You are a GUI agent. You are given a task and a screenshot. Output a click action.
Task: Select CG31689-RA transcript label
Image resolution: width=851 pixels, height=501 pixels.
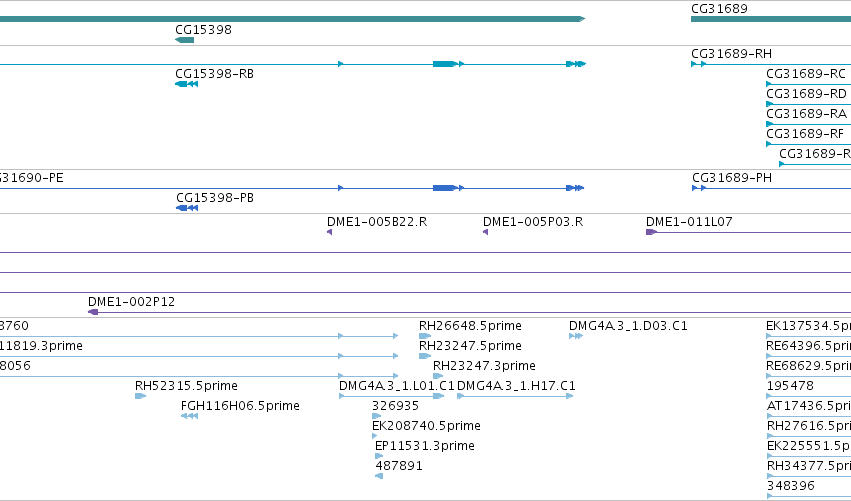(x=806, y=114)
